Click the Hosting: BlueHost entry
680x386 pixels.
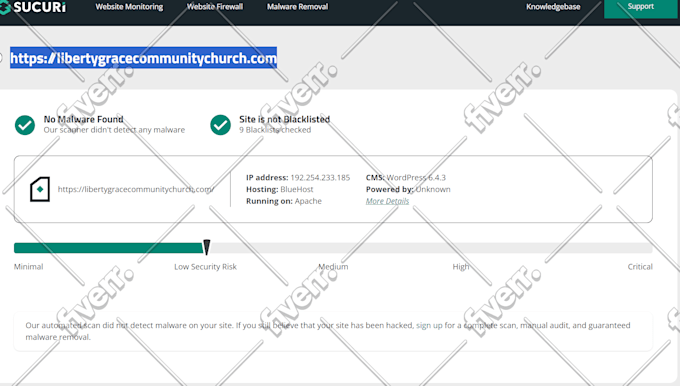(x=280, y=189)
